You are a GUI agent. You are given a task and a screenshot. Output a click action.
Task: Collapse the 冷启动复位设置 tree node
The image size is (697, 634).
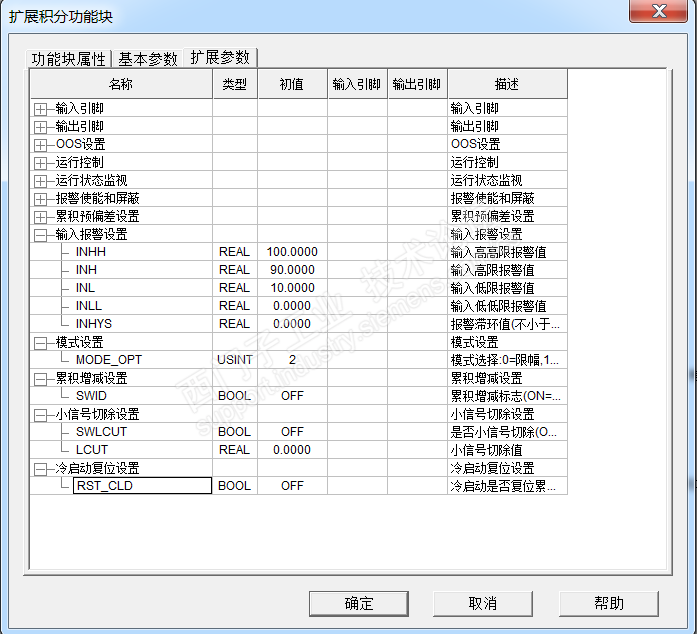pyautogui.click(x=40, y=469)
